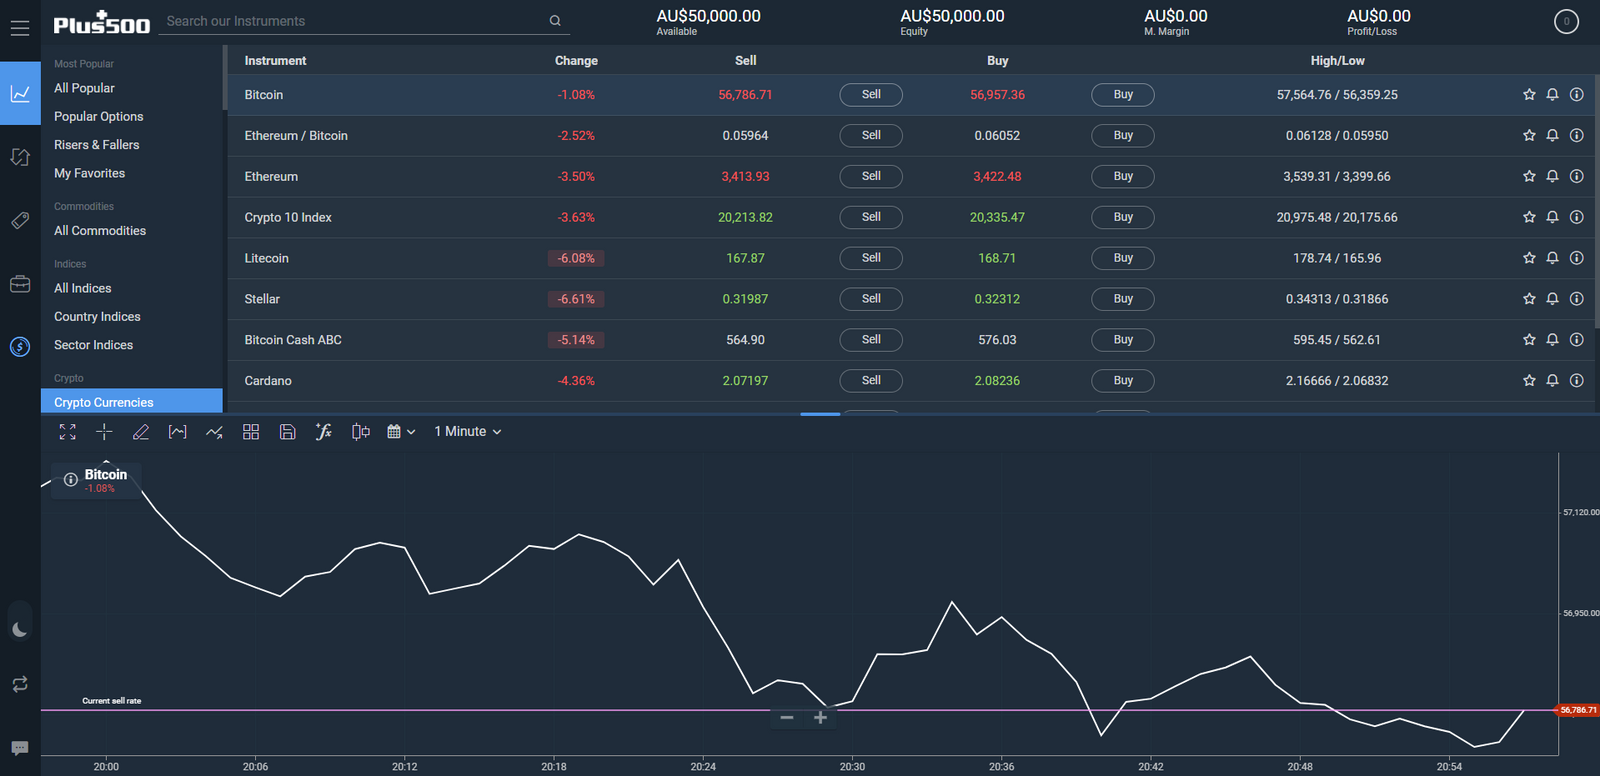Select All Popular category
Screen dimensions: 1600x776
pos(85,88)
